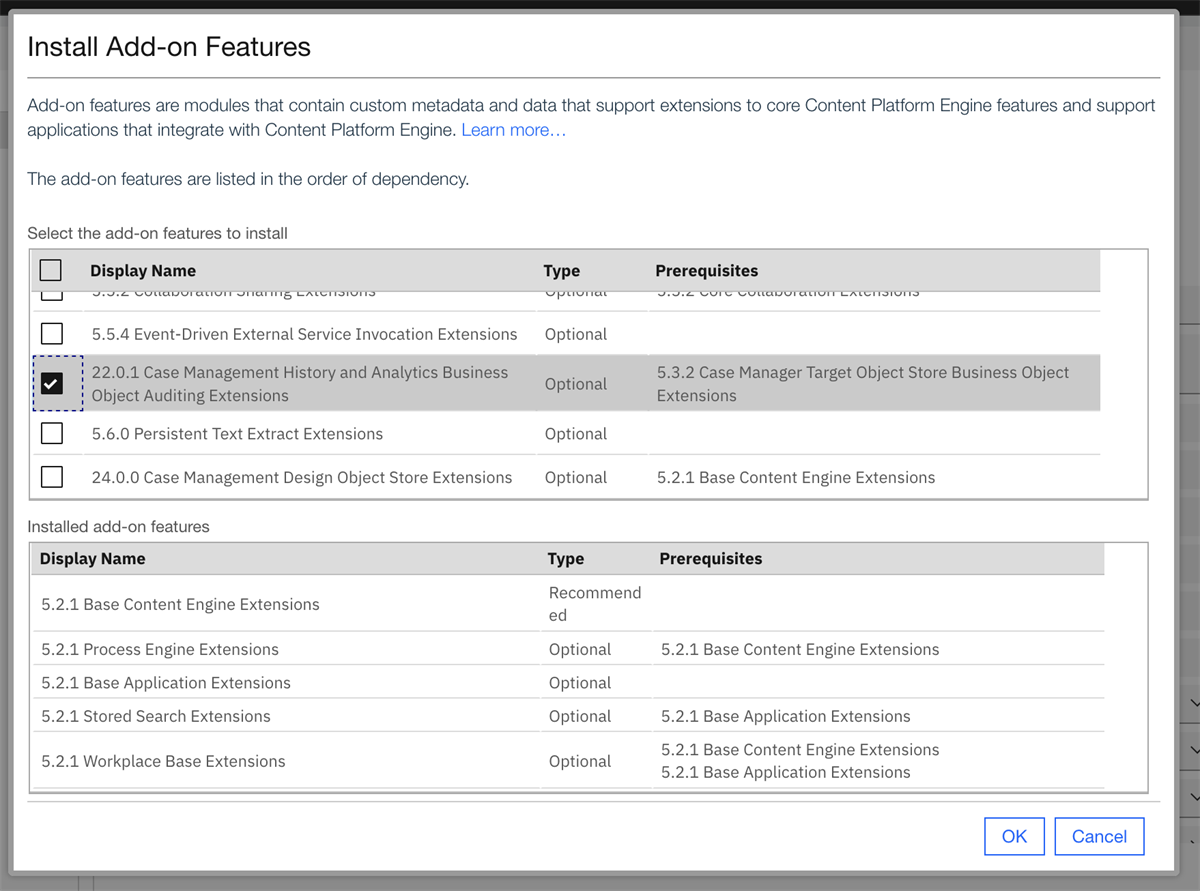Click Optional type of Persistent Text Extract row

(576, 434)
